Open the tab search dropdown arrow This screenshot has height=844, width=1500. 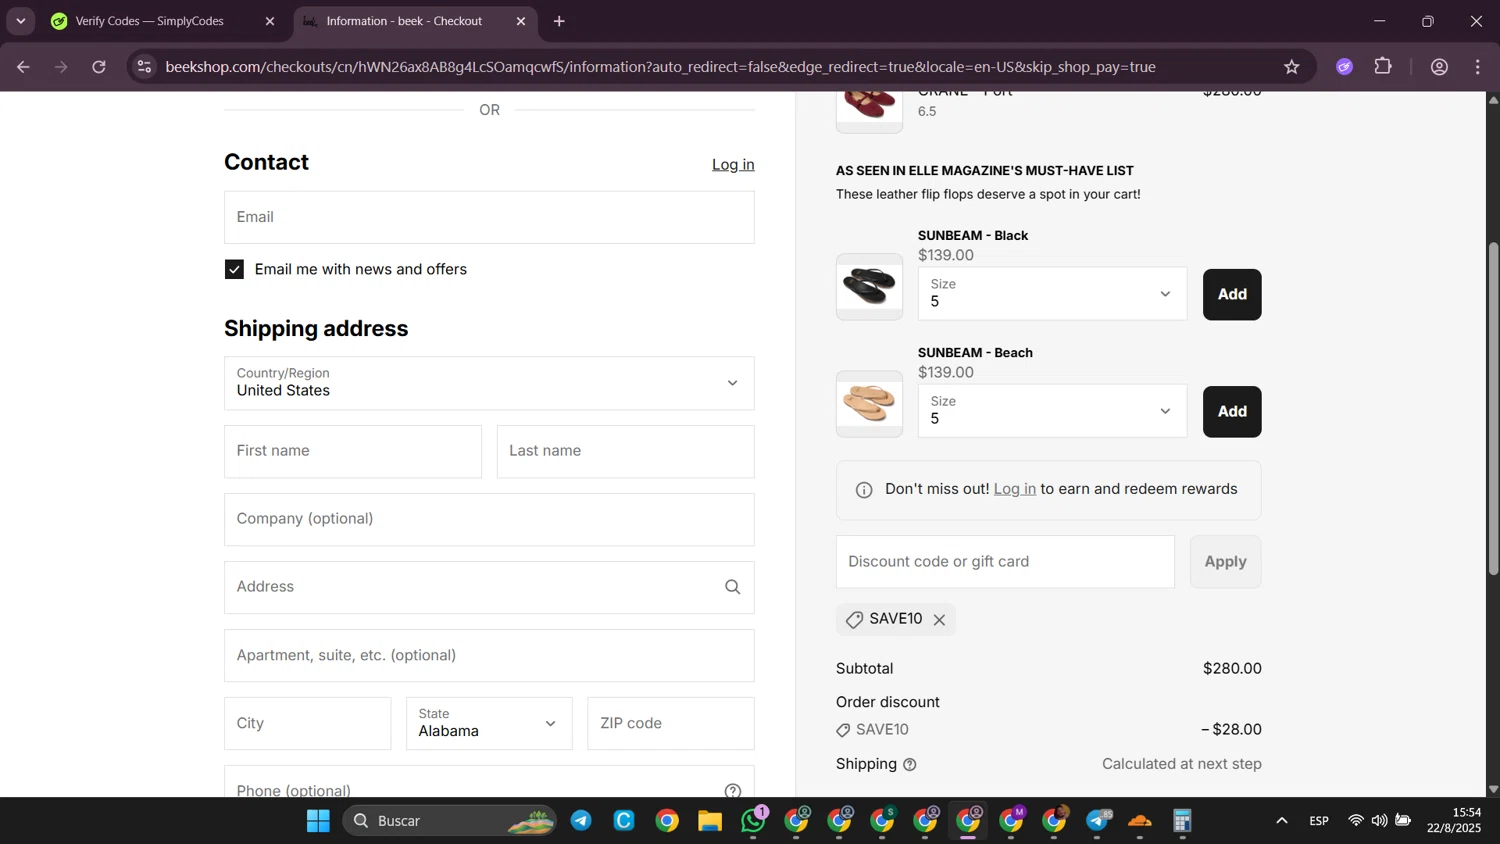click(x=20, y=21)
